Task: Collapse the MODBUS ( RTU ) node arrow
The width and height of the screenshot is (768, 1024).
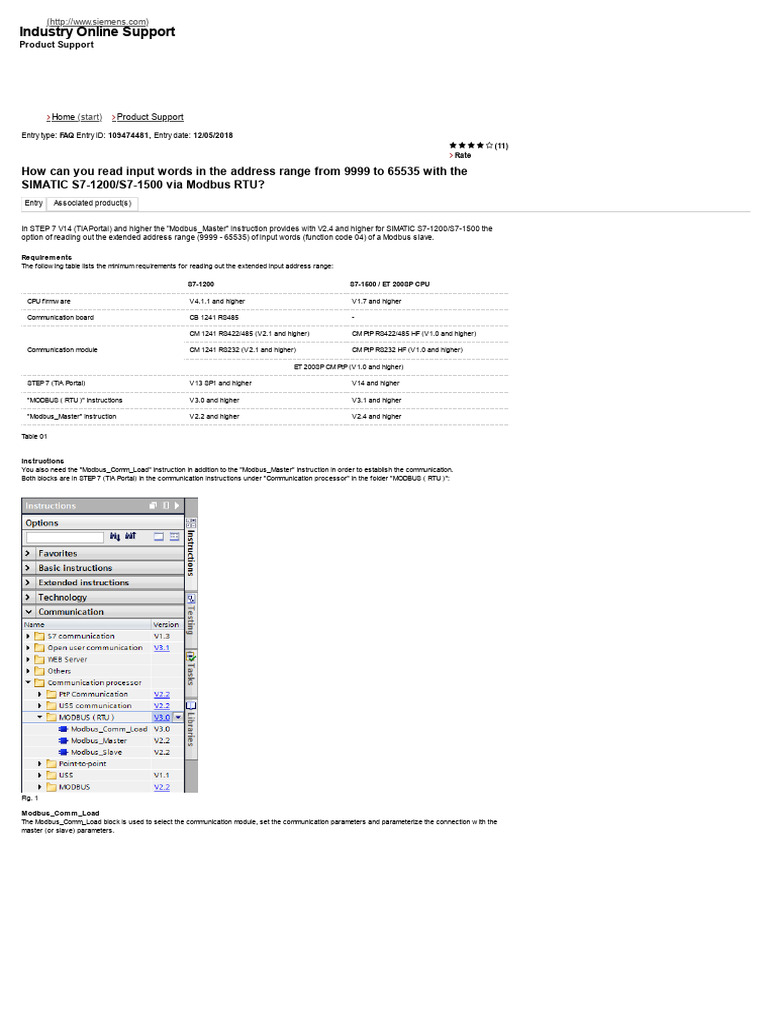Action: (x=40, y=717)
